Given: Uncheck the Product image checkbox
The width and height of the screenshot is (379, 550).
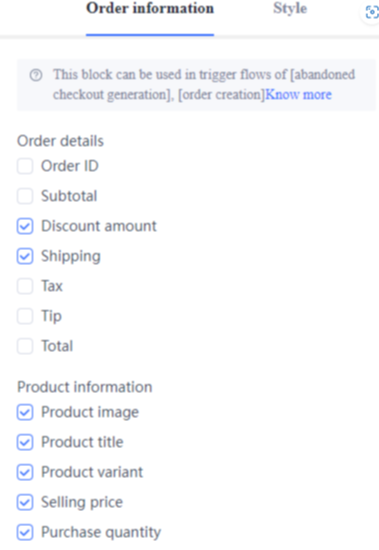Looking at the screenshot, I should pos(25,412).
